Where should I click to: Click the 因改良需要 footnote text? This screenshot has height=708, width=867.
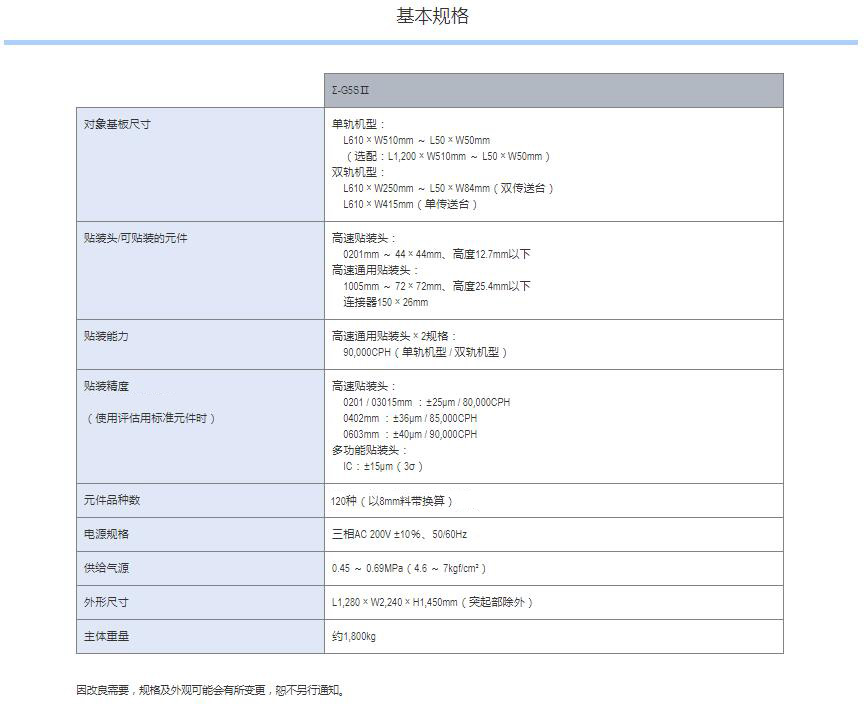210,690
